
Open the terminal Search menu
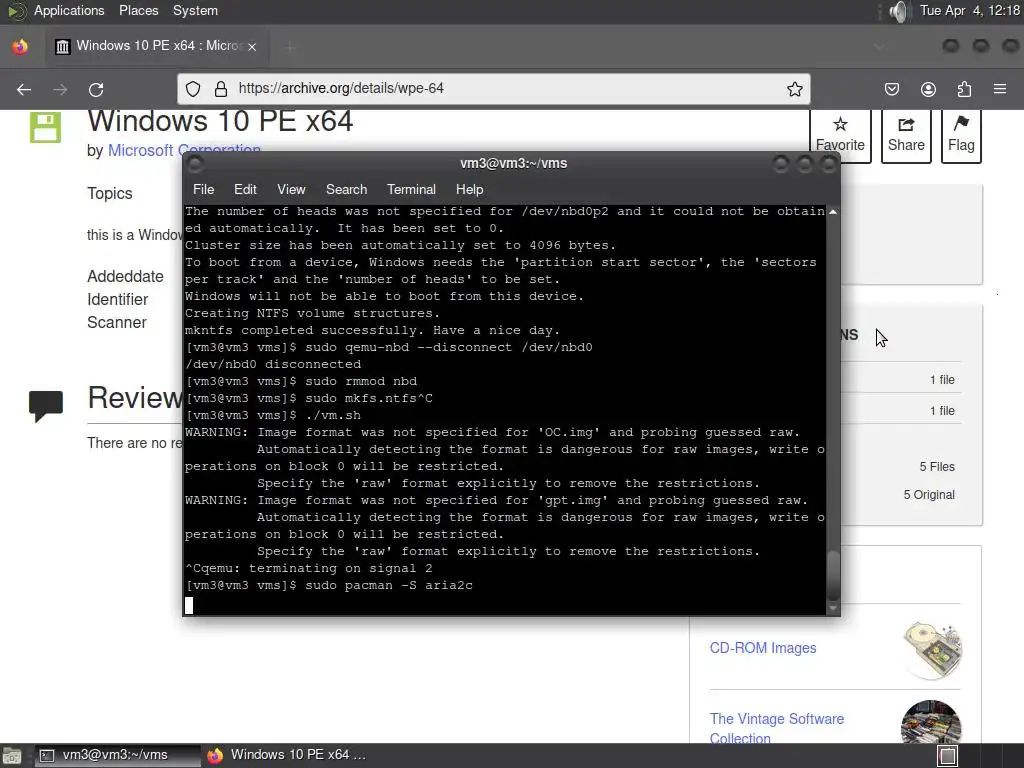click(x=346, y=189)
